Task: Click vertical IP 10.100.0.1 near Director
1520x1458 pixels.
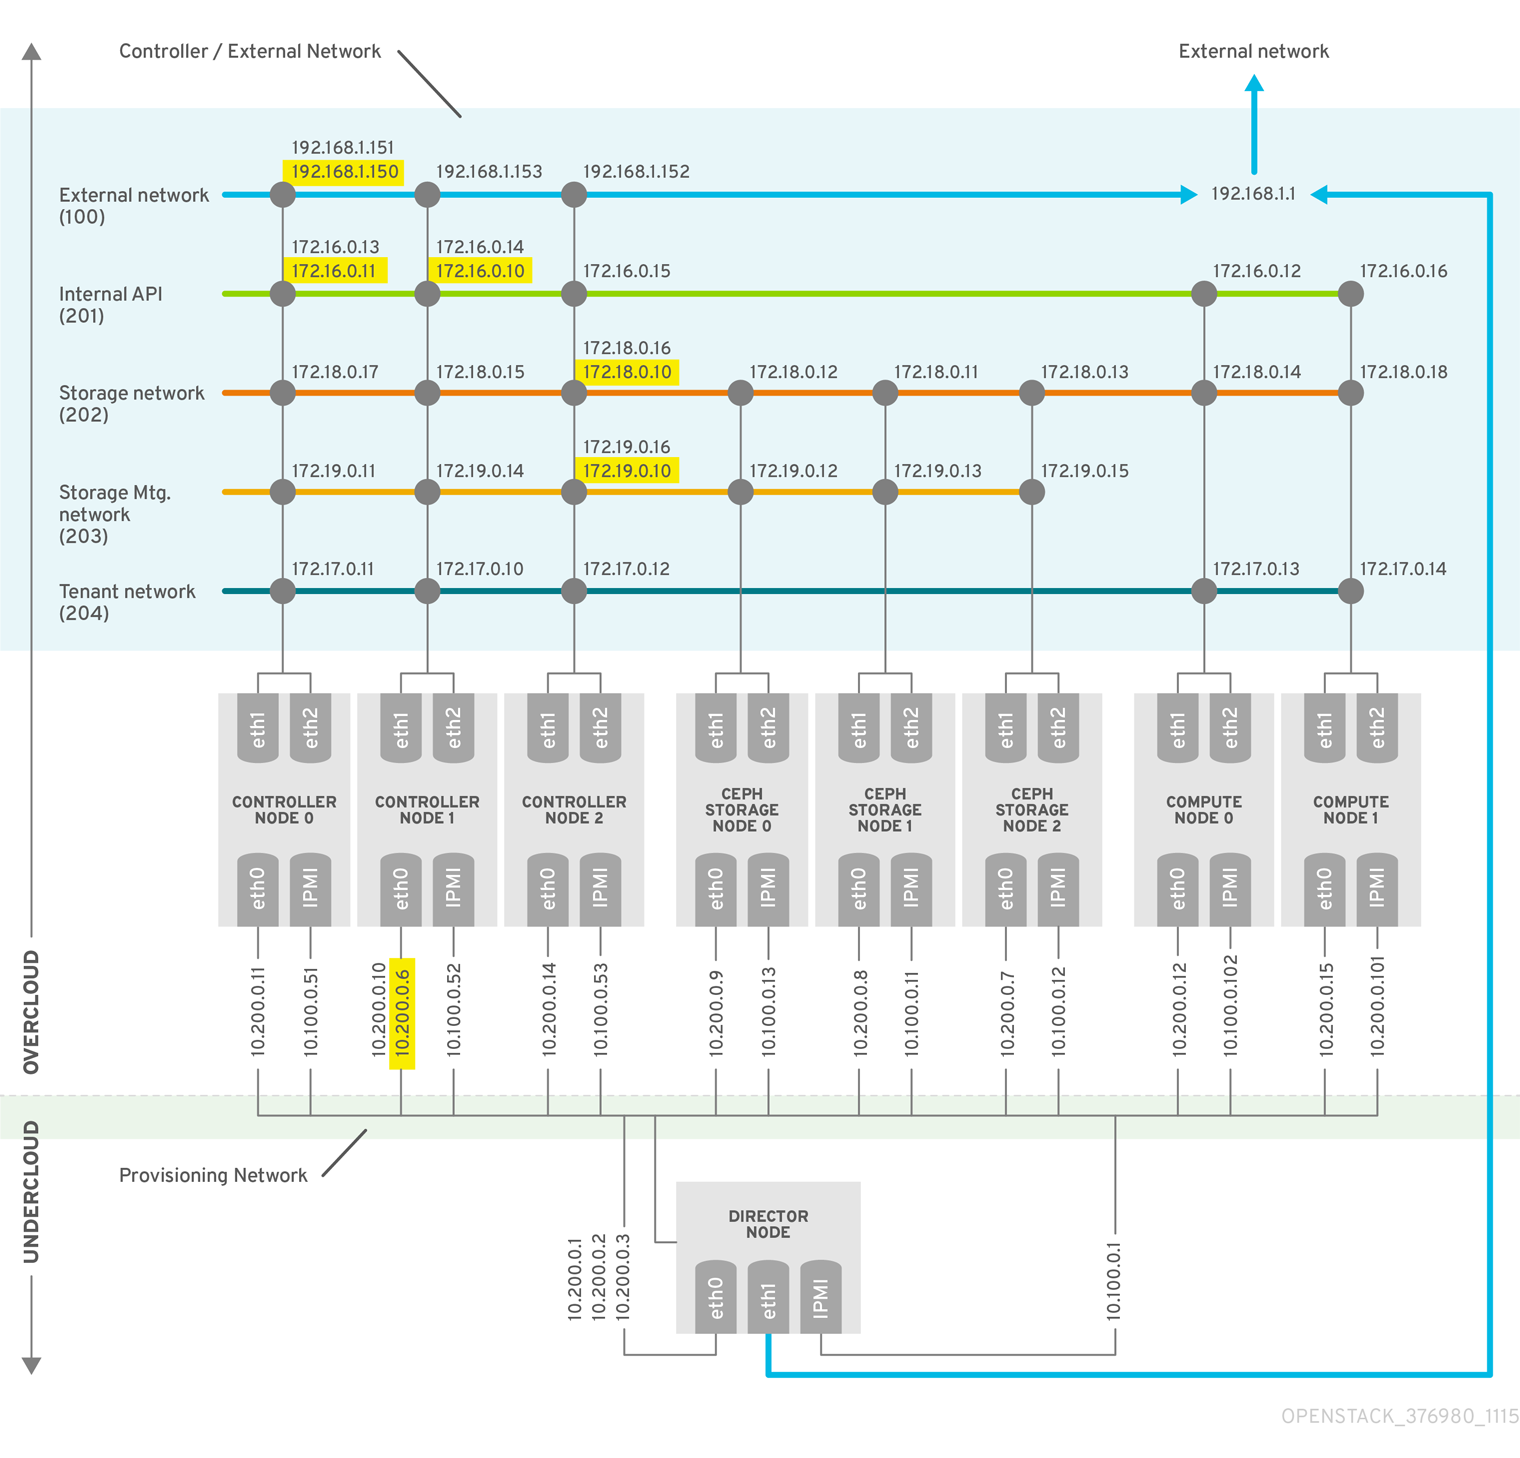Action: pos(1114,1282)
